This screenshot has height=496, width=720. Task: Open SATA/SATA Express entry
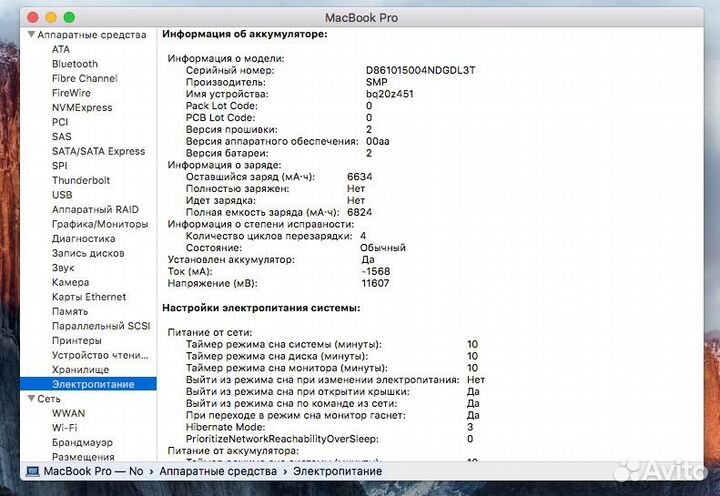(x=98, y=151)
